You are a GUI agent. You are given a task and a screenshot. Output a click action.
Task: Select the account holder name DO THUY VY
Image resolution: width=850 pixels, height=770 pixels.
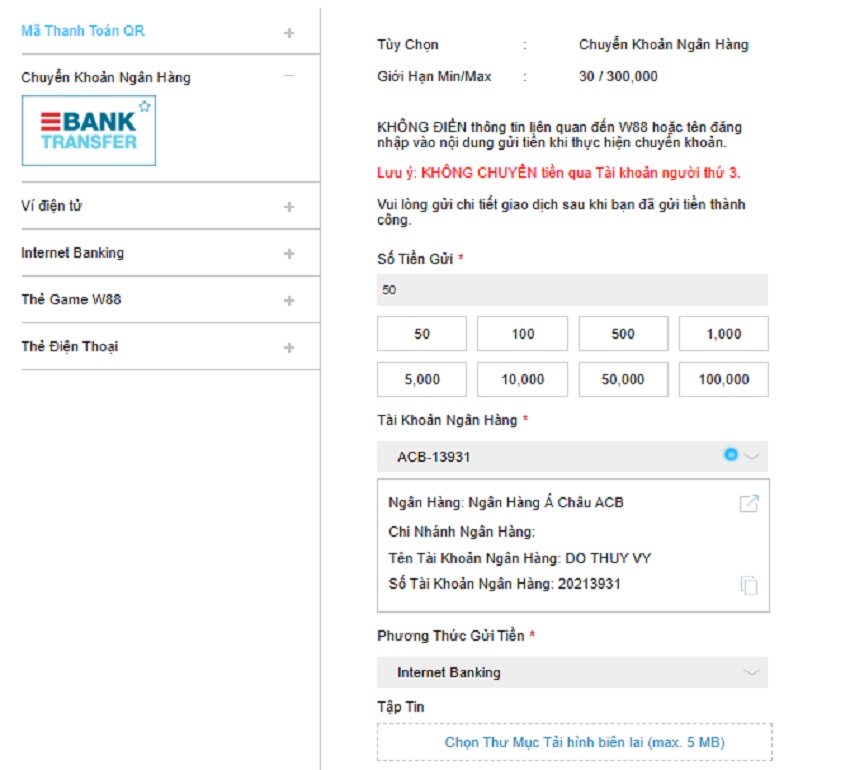click(x=608, y=558)
